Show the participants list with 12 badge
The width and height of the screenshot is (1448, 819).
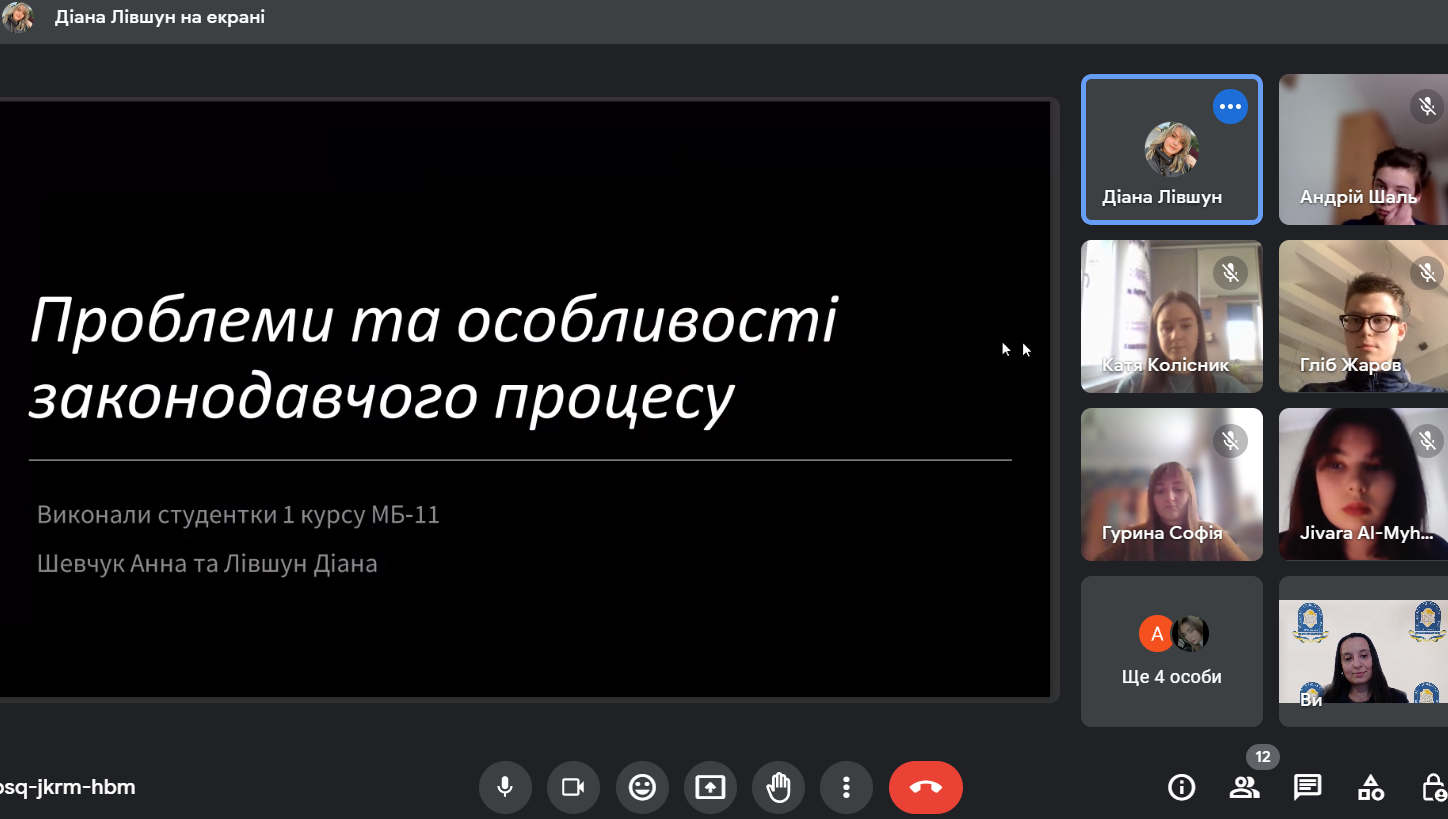coord(1244,787)
